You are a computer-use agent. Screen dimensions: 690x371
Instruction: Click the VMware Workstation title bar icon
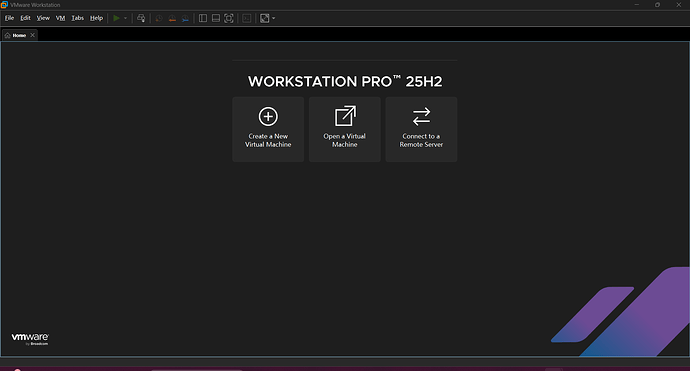(4, 5)
